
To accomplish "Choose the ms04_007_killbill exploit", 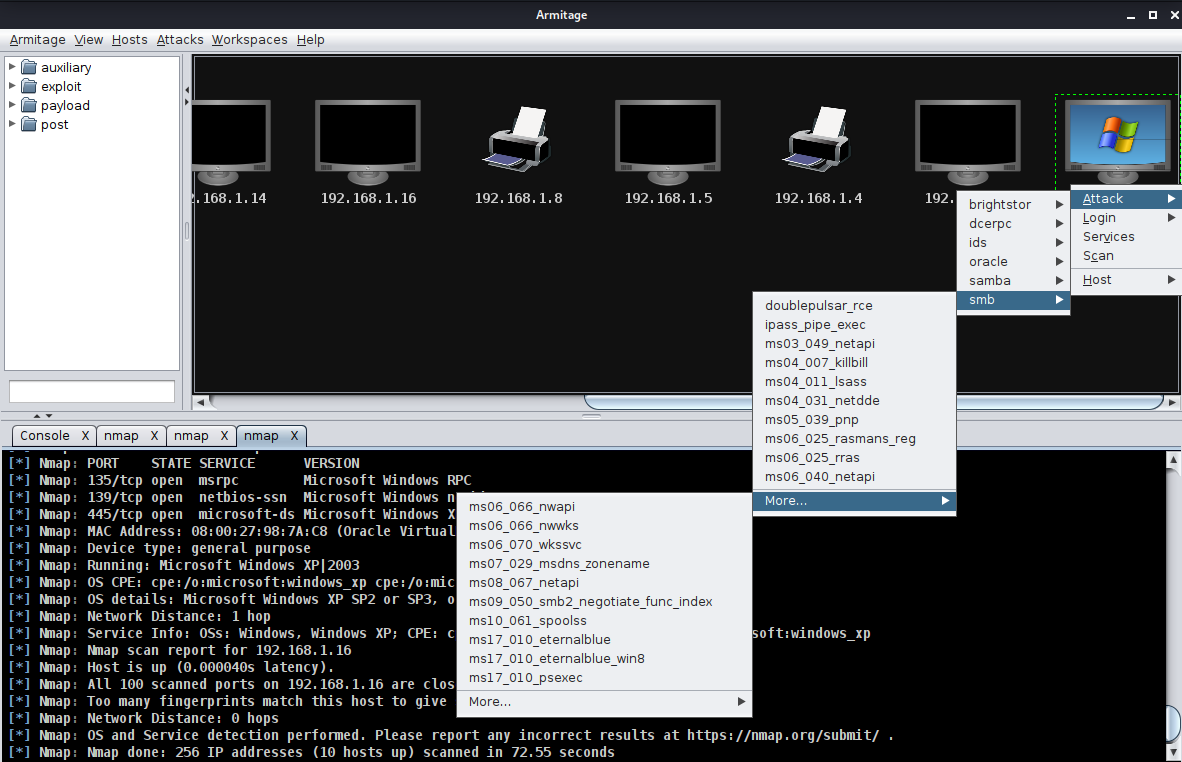I will (x=854, y=363).
